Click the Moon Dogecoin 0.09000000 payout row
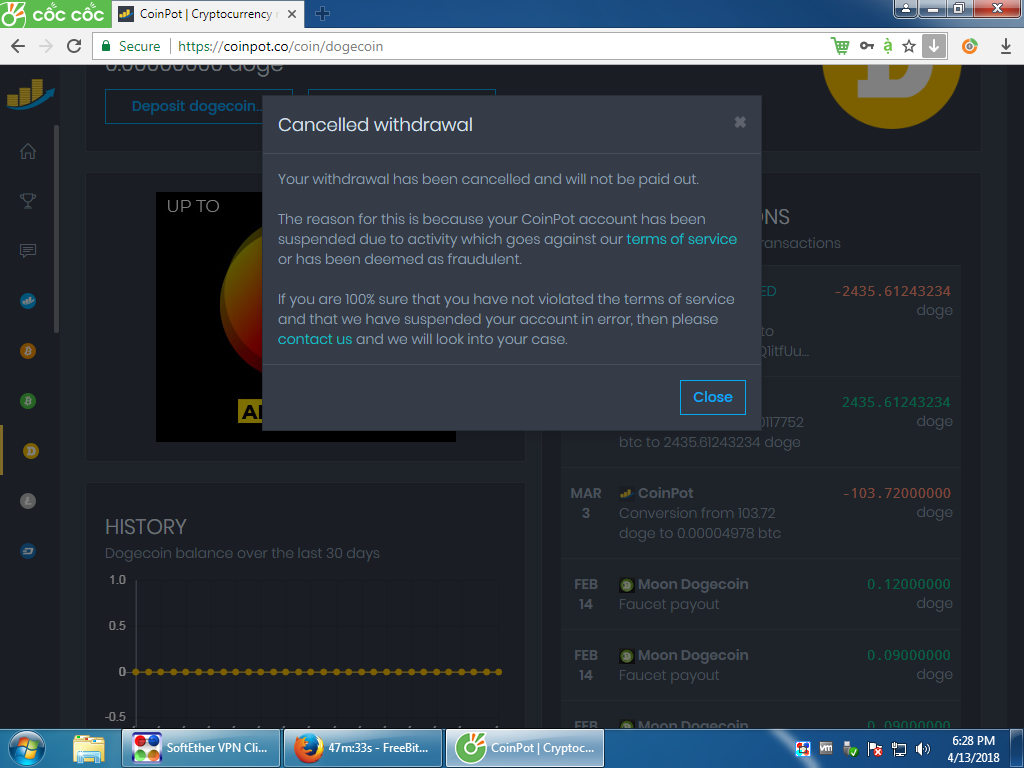This screenshot has width=1024, height=768. coord(761,665)
